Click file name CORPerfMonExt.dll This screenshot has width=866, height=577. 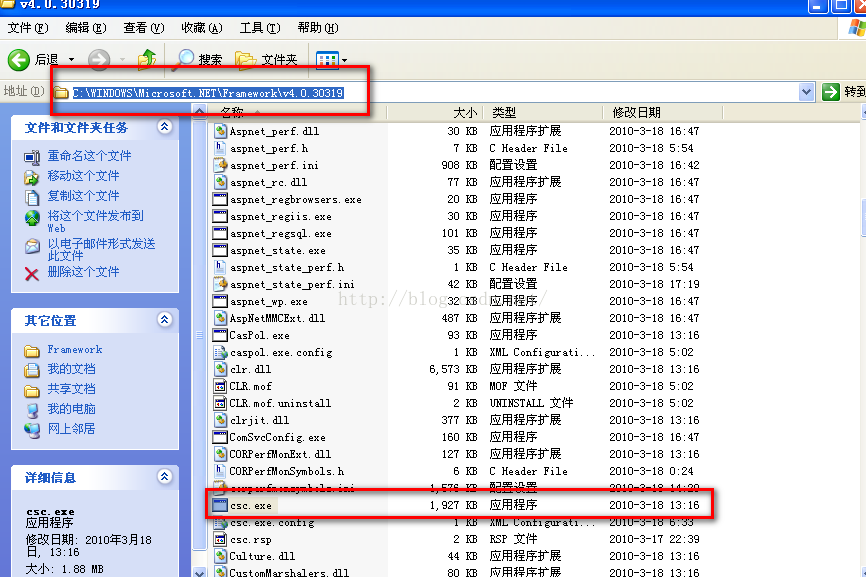[x=280, y=454]
